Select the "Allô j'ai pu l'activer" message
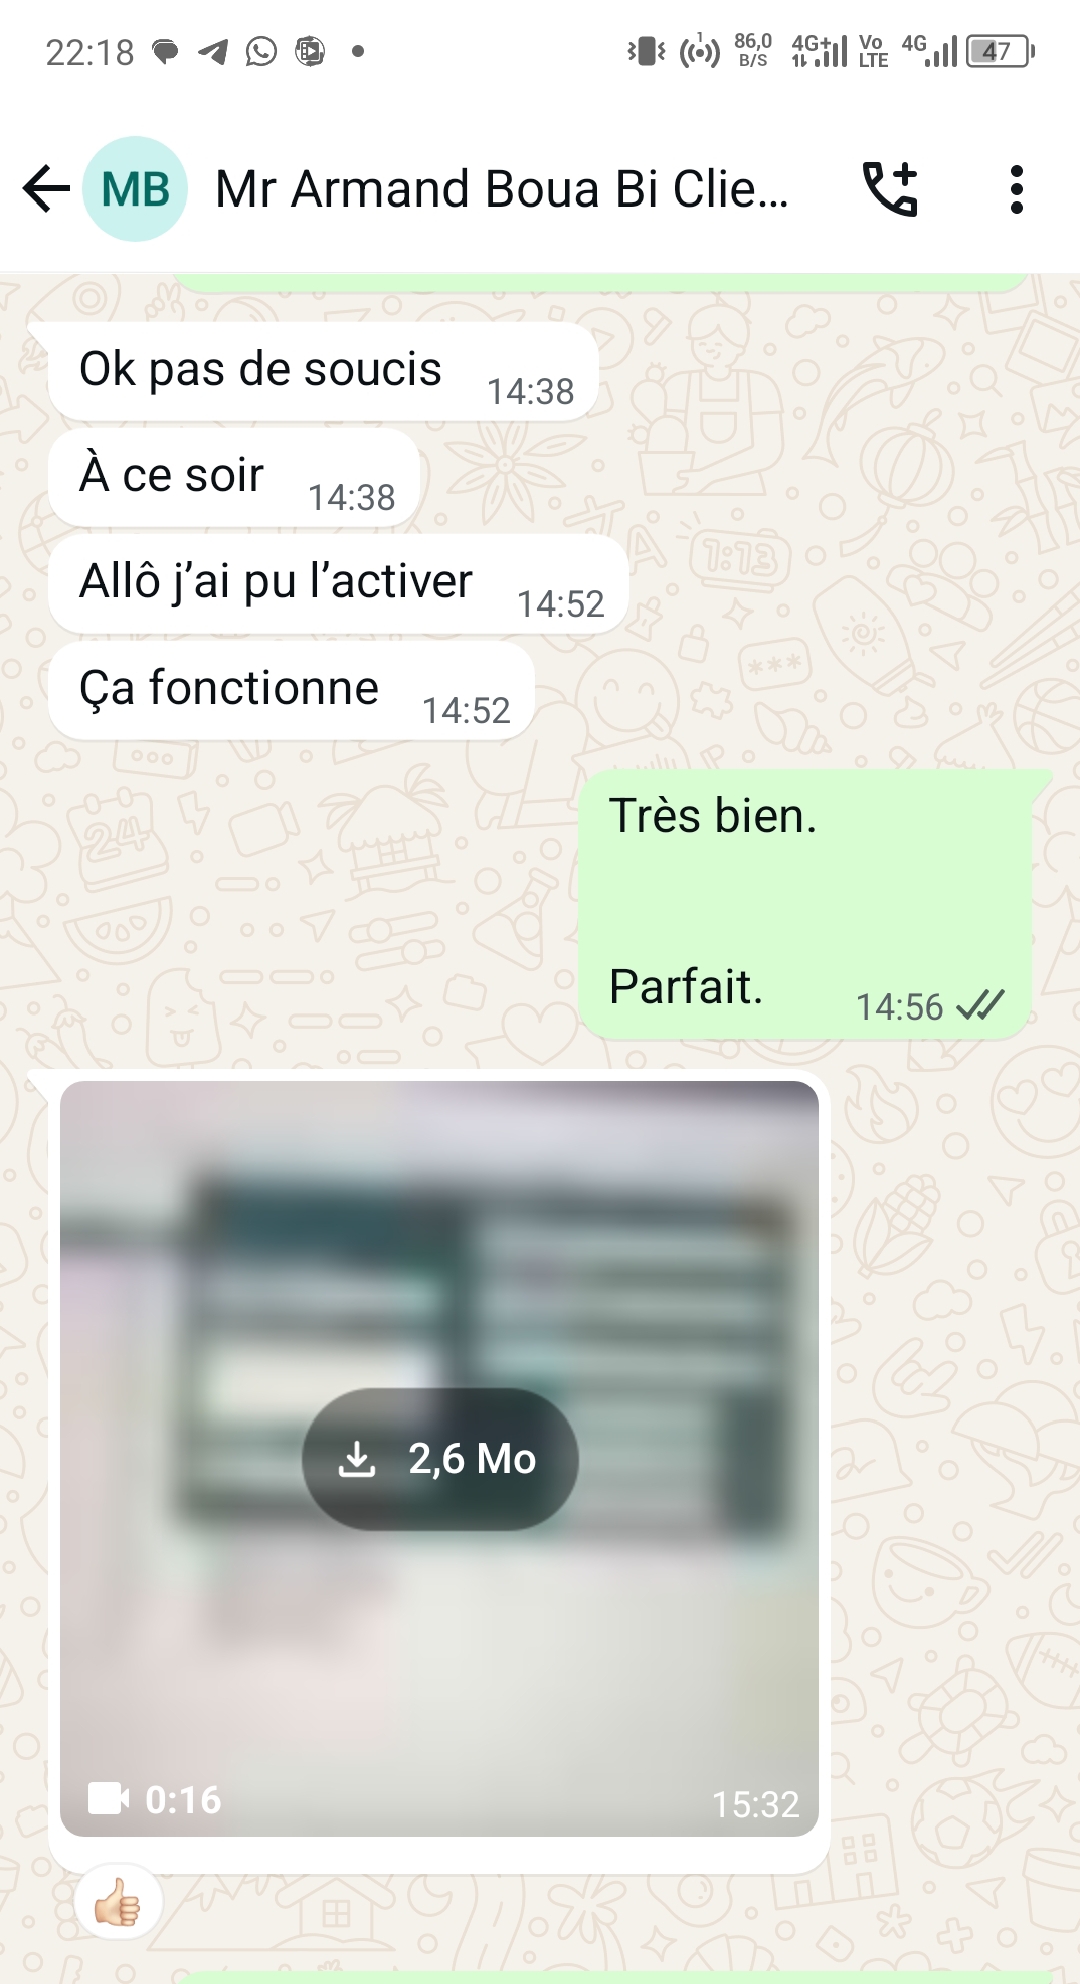Image resolution: width=1080 pixels, height=1984 pixels. point(338,584)
